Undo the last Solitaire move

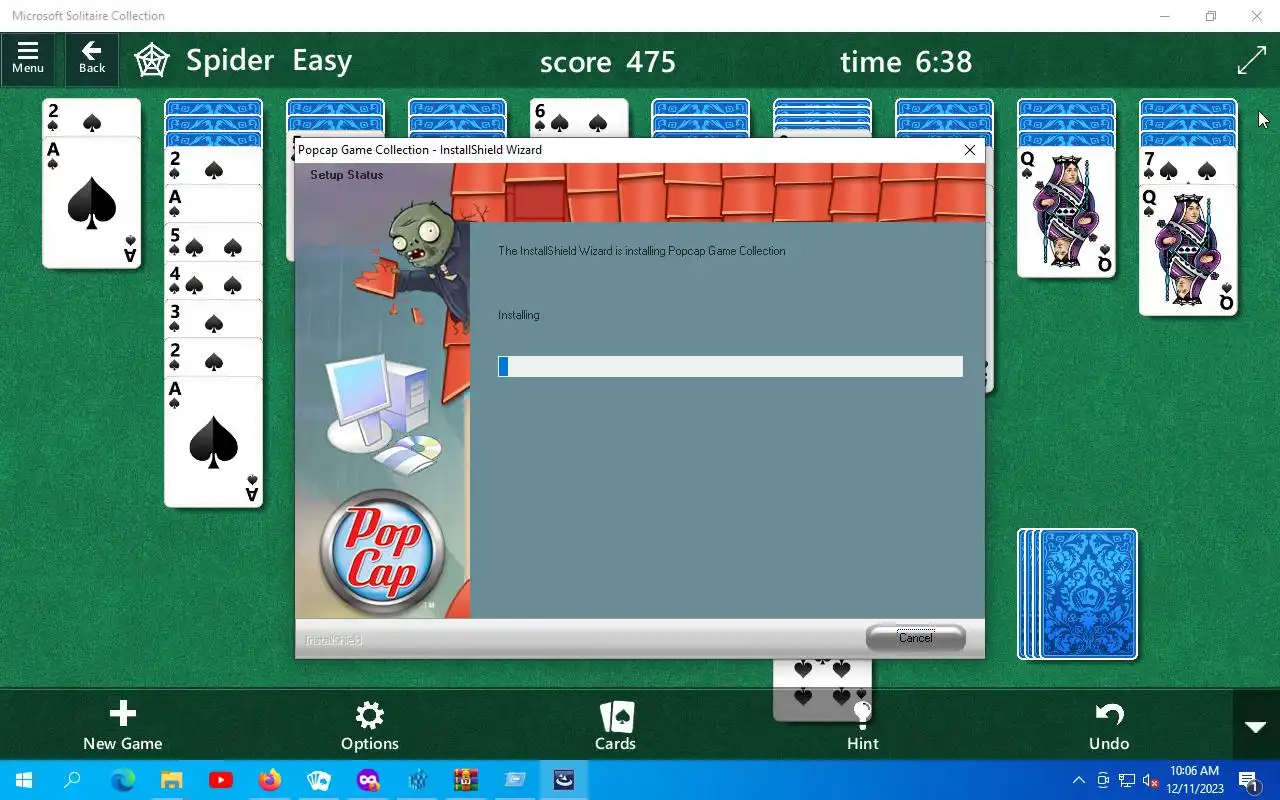1109,726
